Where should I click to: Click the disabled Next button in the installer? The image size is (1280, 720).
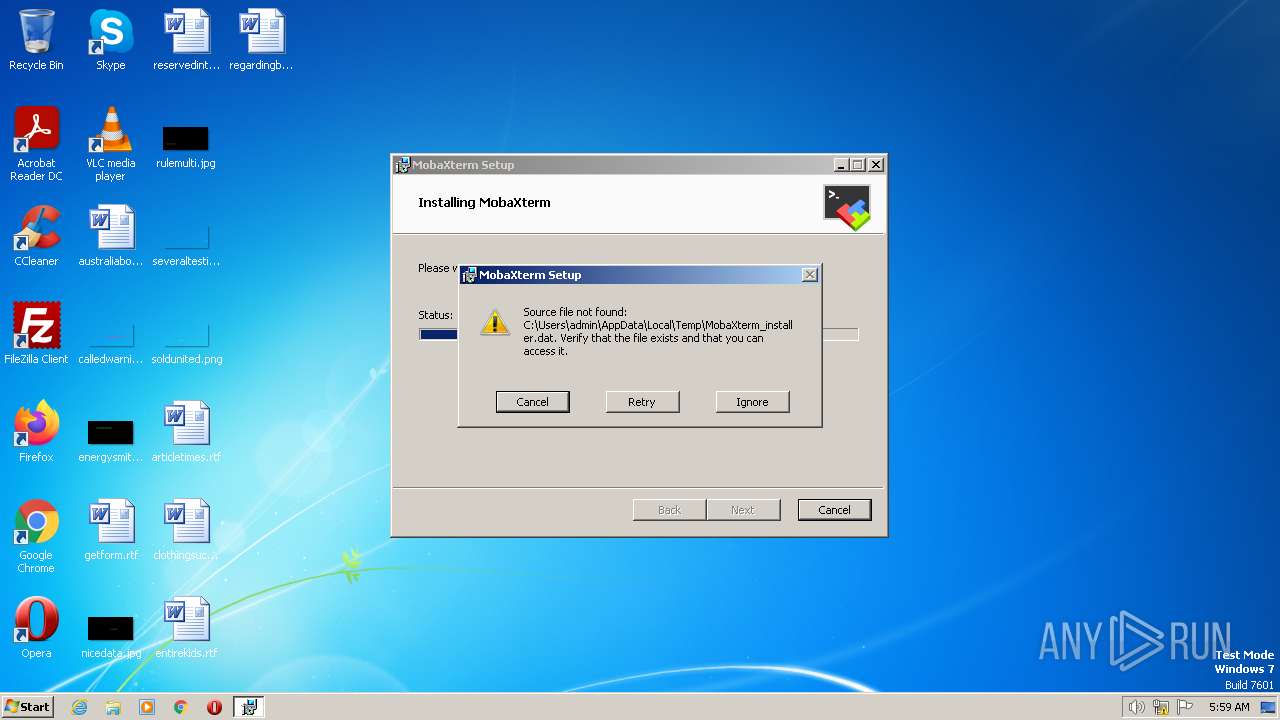[742, 510]
